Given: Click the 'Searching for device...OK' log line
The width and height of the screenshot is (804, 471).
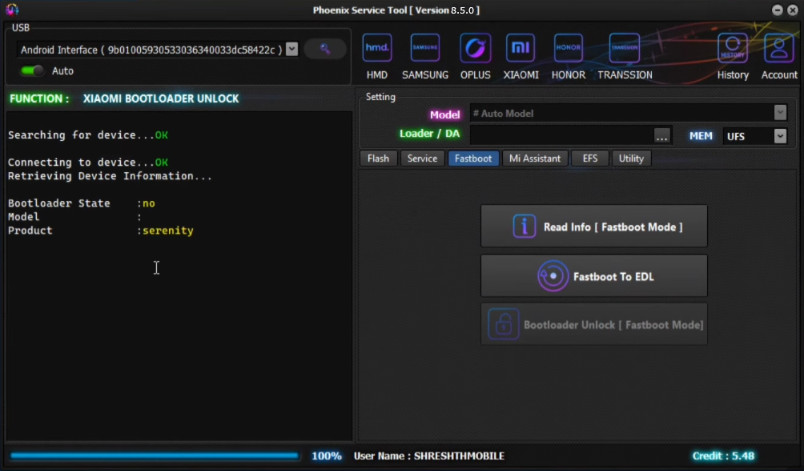Looking at the screenshot, I should tap(88, 135).
